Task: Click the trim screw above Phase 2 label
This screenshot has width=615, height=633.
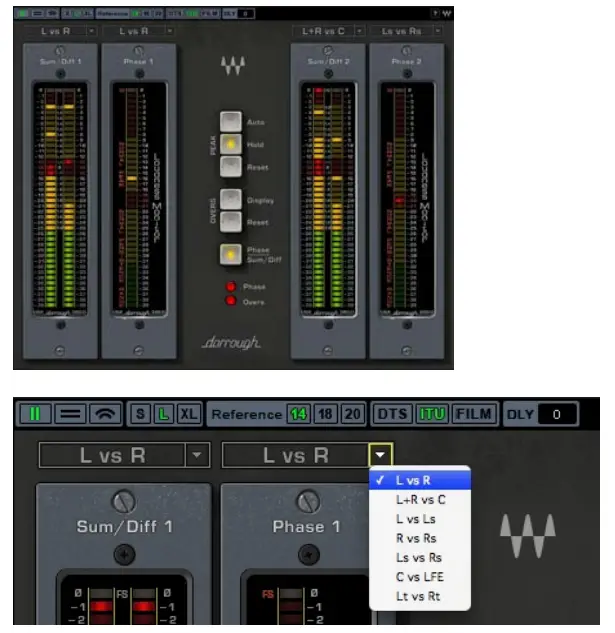Action: (407, 50)
